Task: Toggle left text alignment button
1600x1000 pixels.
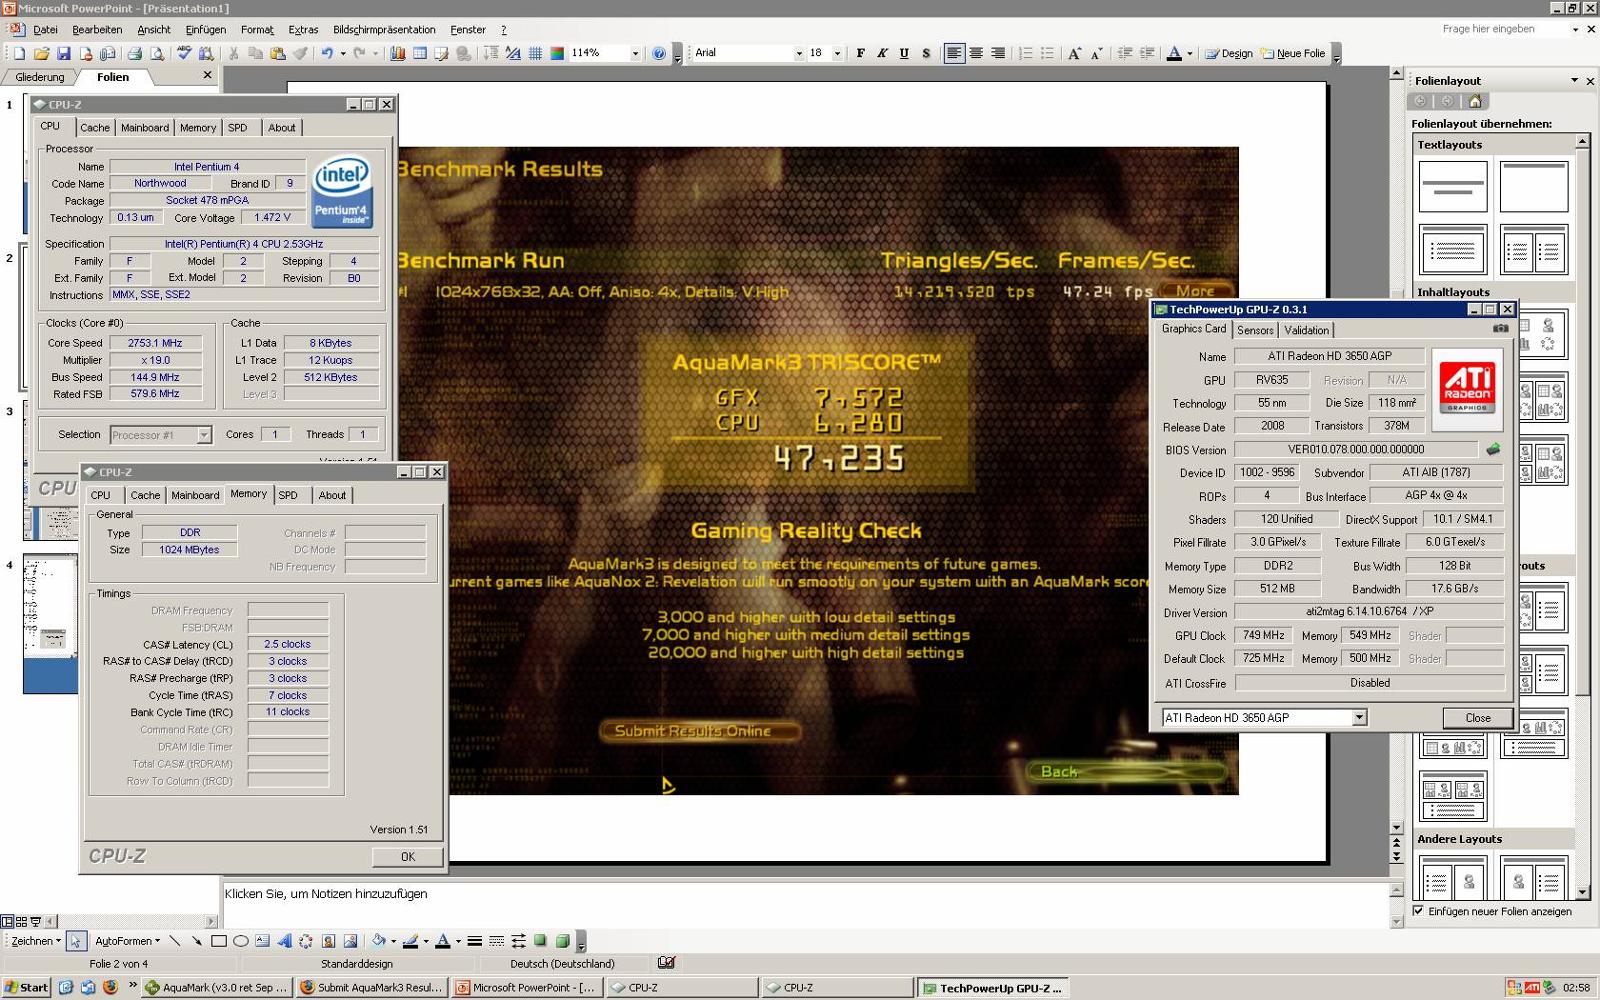Action: pos(954,54)
